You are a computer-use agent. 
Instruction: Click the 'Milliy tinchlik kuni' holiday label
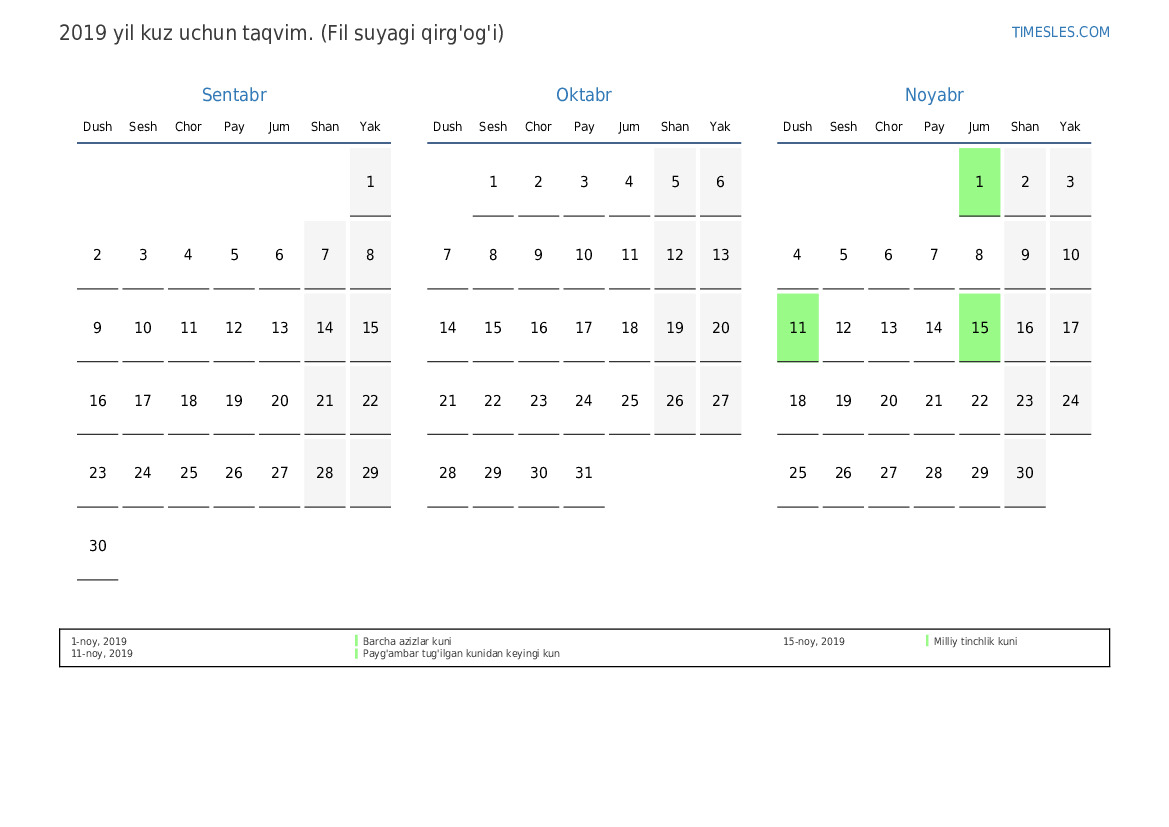point(975,642)
